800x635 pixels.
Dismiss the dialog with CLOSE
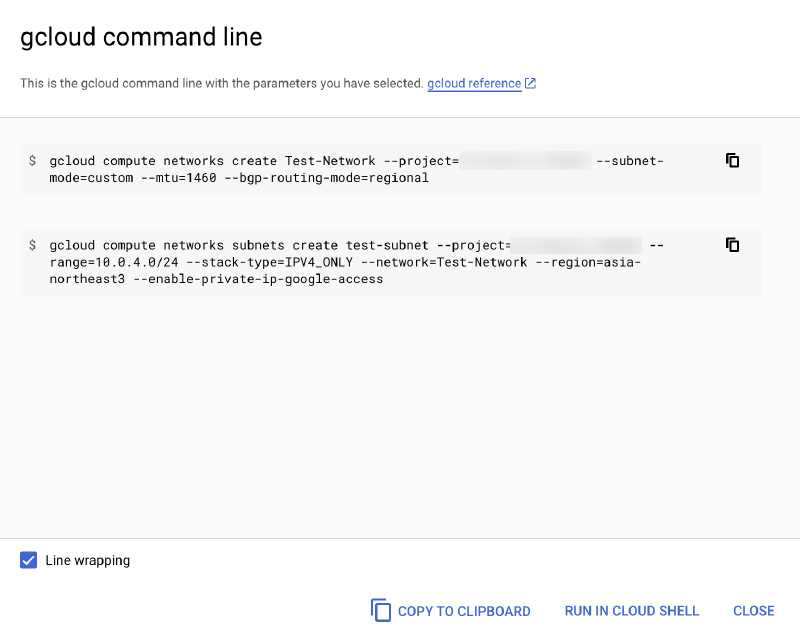click(x=753, y=610)
